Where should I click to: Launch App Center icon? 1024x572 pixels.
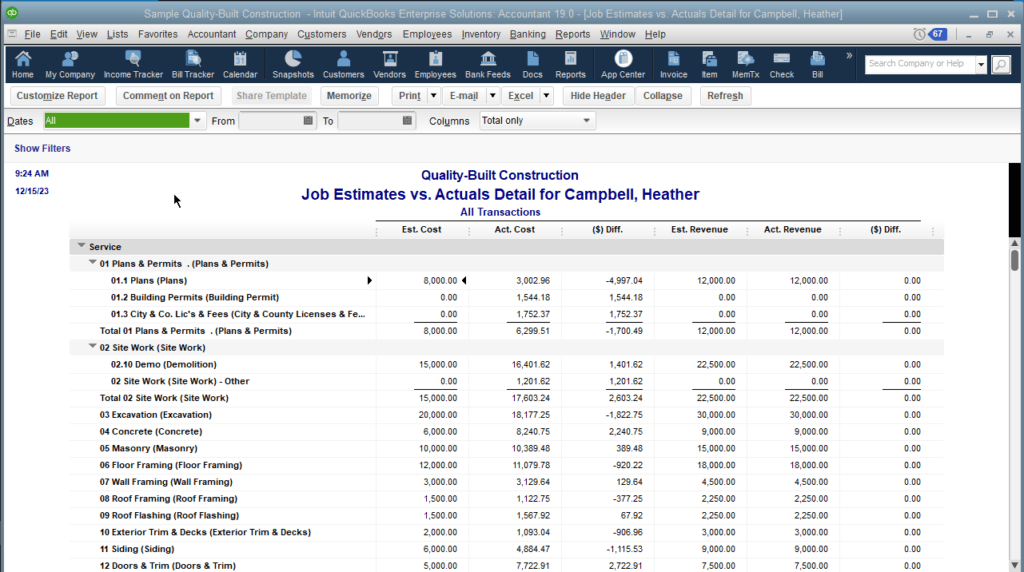coord(623,65)
